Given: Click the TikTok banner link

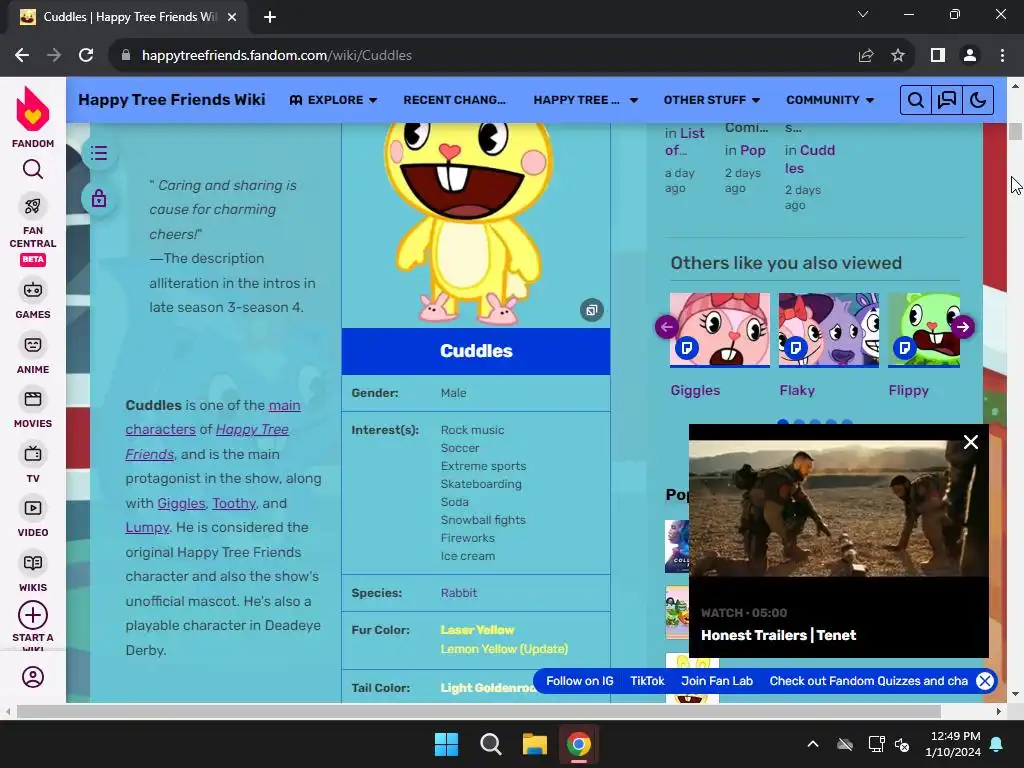Looking at the screenshot, I should point(647,681).
